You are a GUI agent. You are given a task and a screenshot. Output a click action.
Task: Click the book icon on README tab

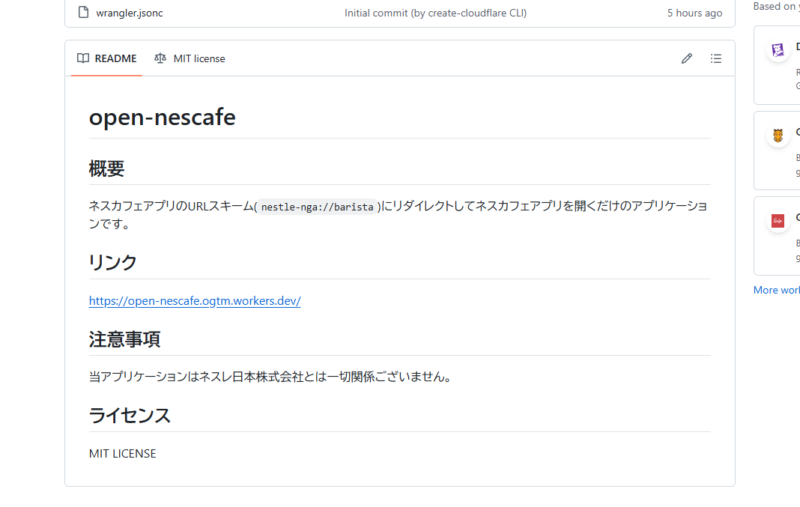point(83,59)
